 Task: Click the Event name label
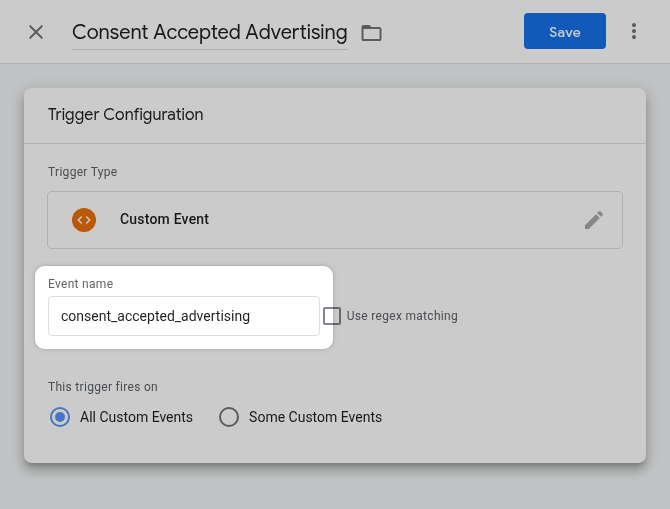[80, 284]
